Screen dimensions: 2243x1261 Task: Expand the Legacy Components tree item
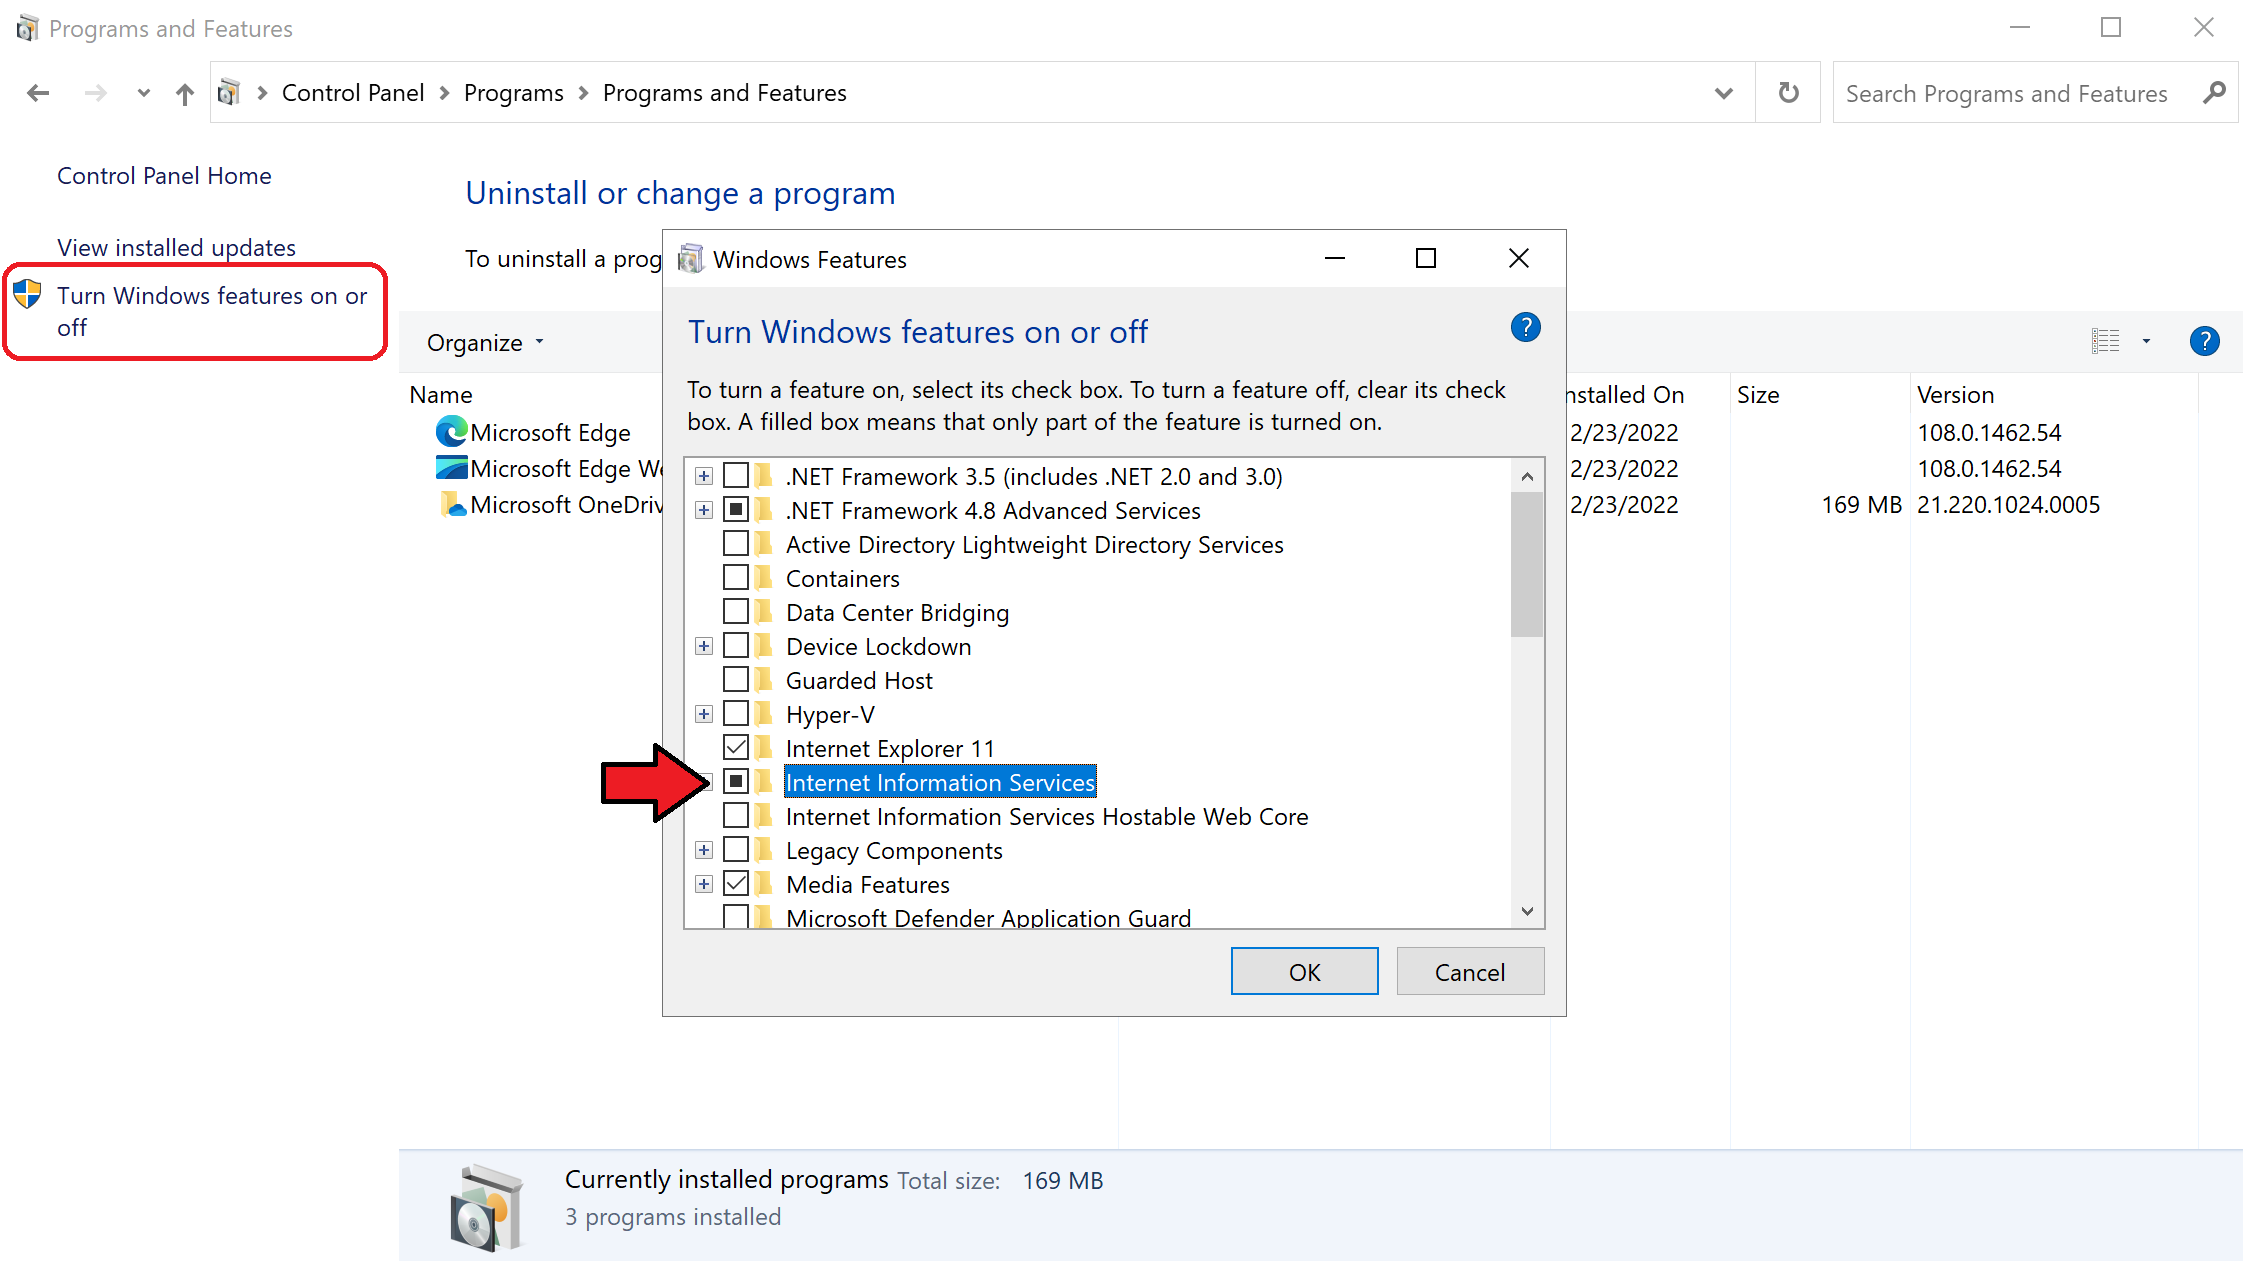pos(704,850)
